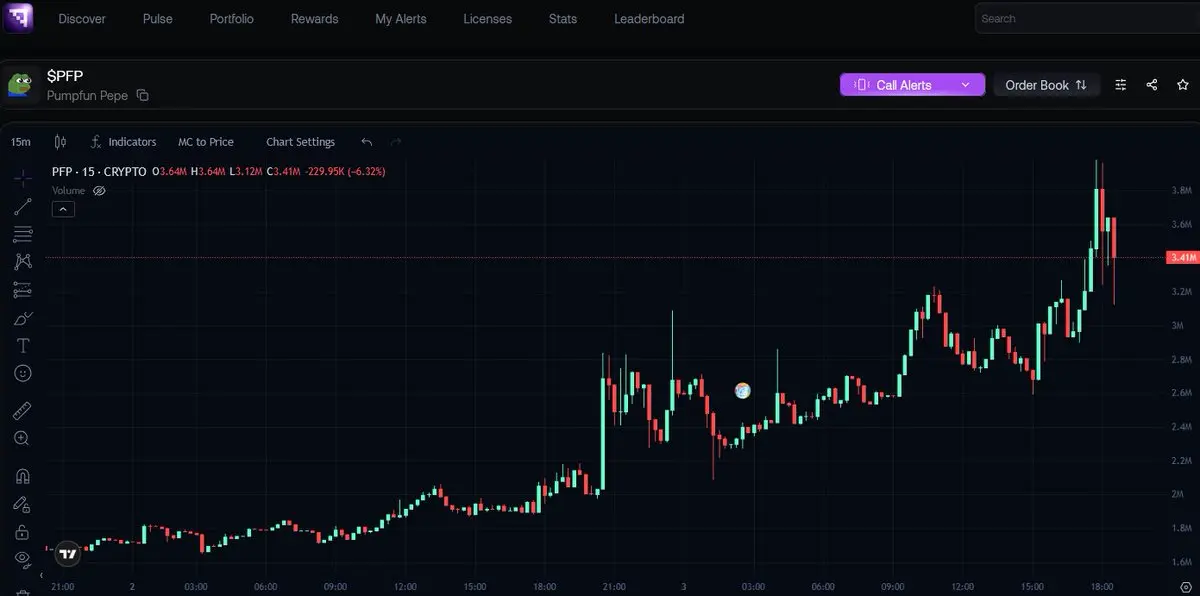Image resolution: width=1200 pixels, height=596 pixels.
Task: Click the purple app logo icon
Action: click(18, 18)
